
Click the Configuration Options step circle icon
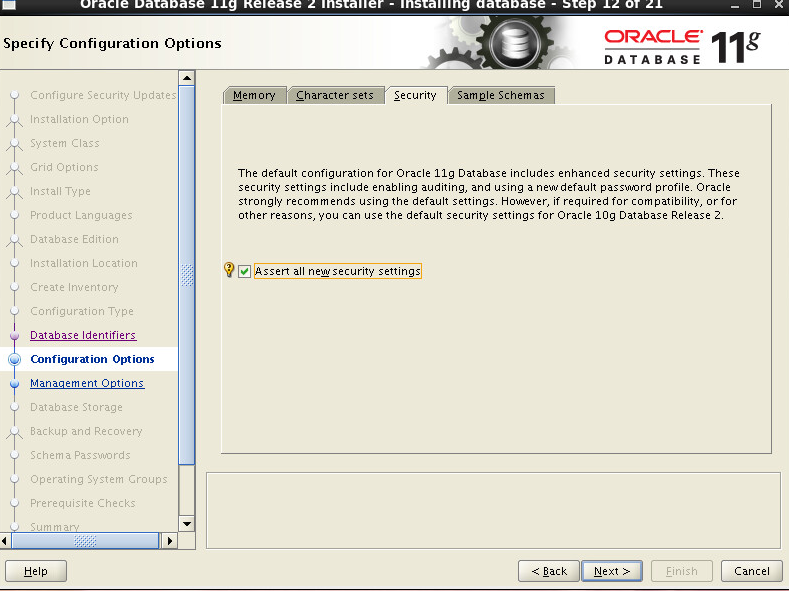click(x=15, y=359)
